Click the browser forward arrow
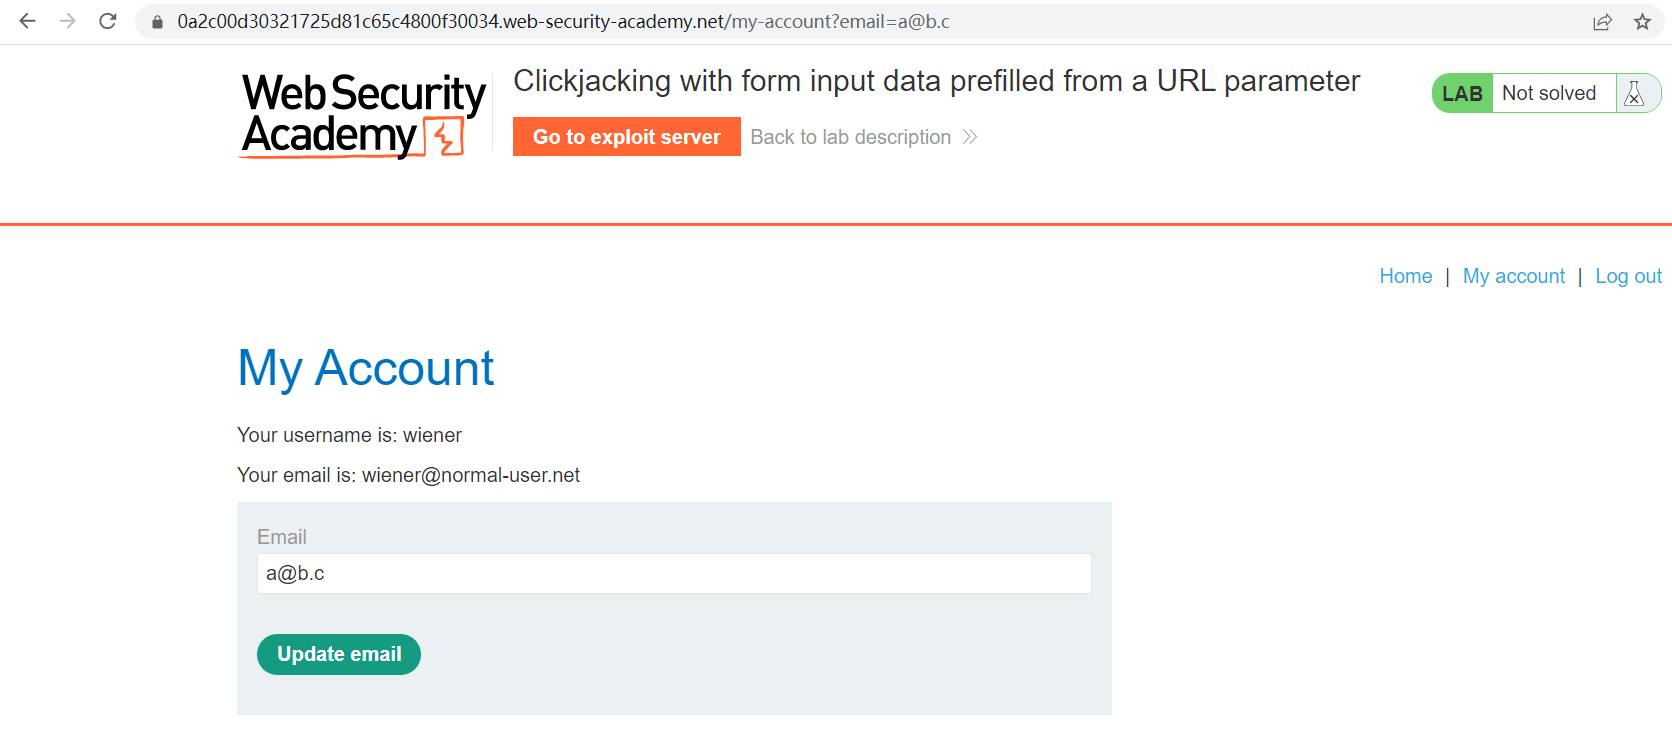The width and height of the screenshot is (1672, 752). tap(67, 21)
